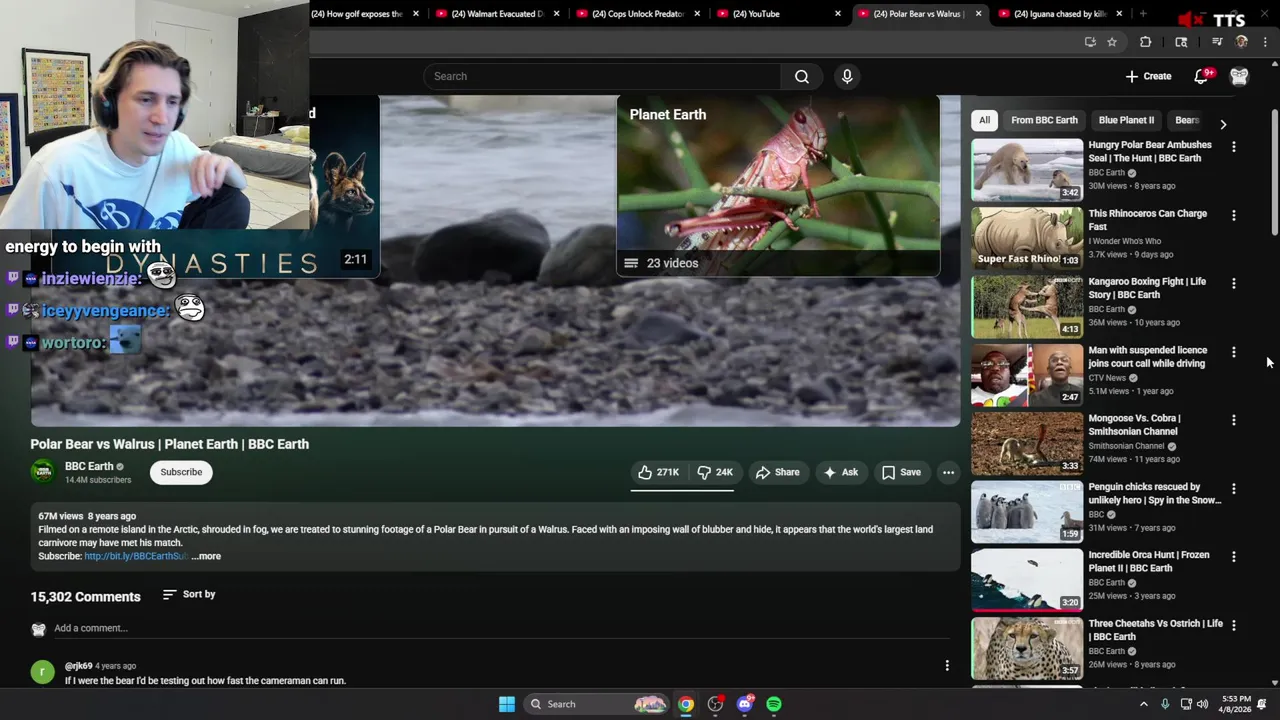Activate voice search microphone icon
This screenshot has width=1280, height=720.
coord(847,76)
